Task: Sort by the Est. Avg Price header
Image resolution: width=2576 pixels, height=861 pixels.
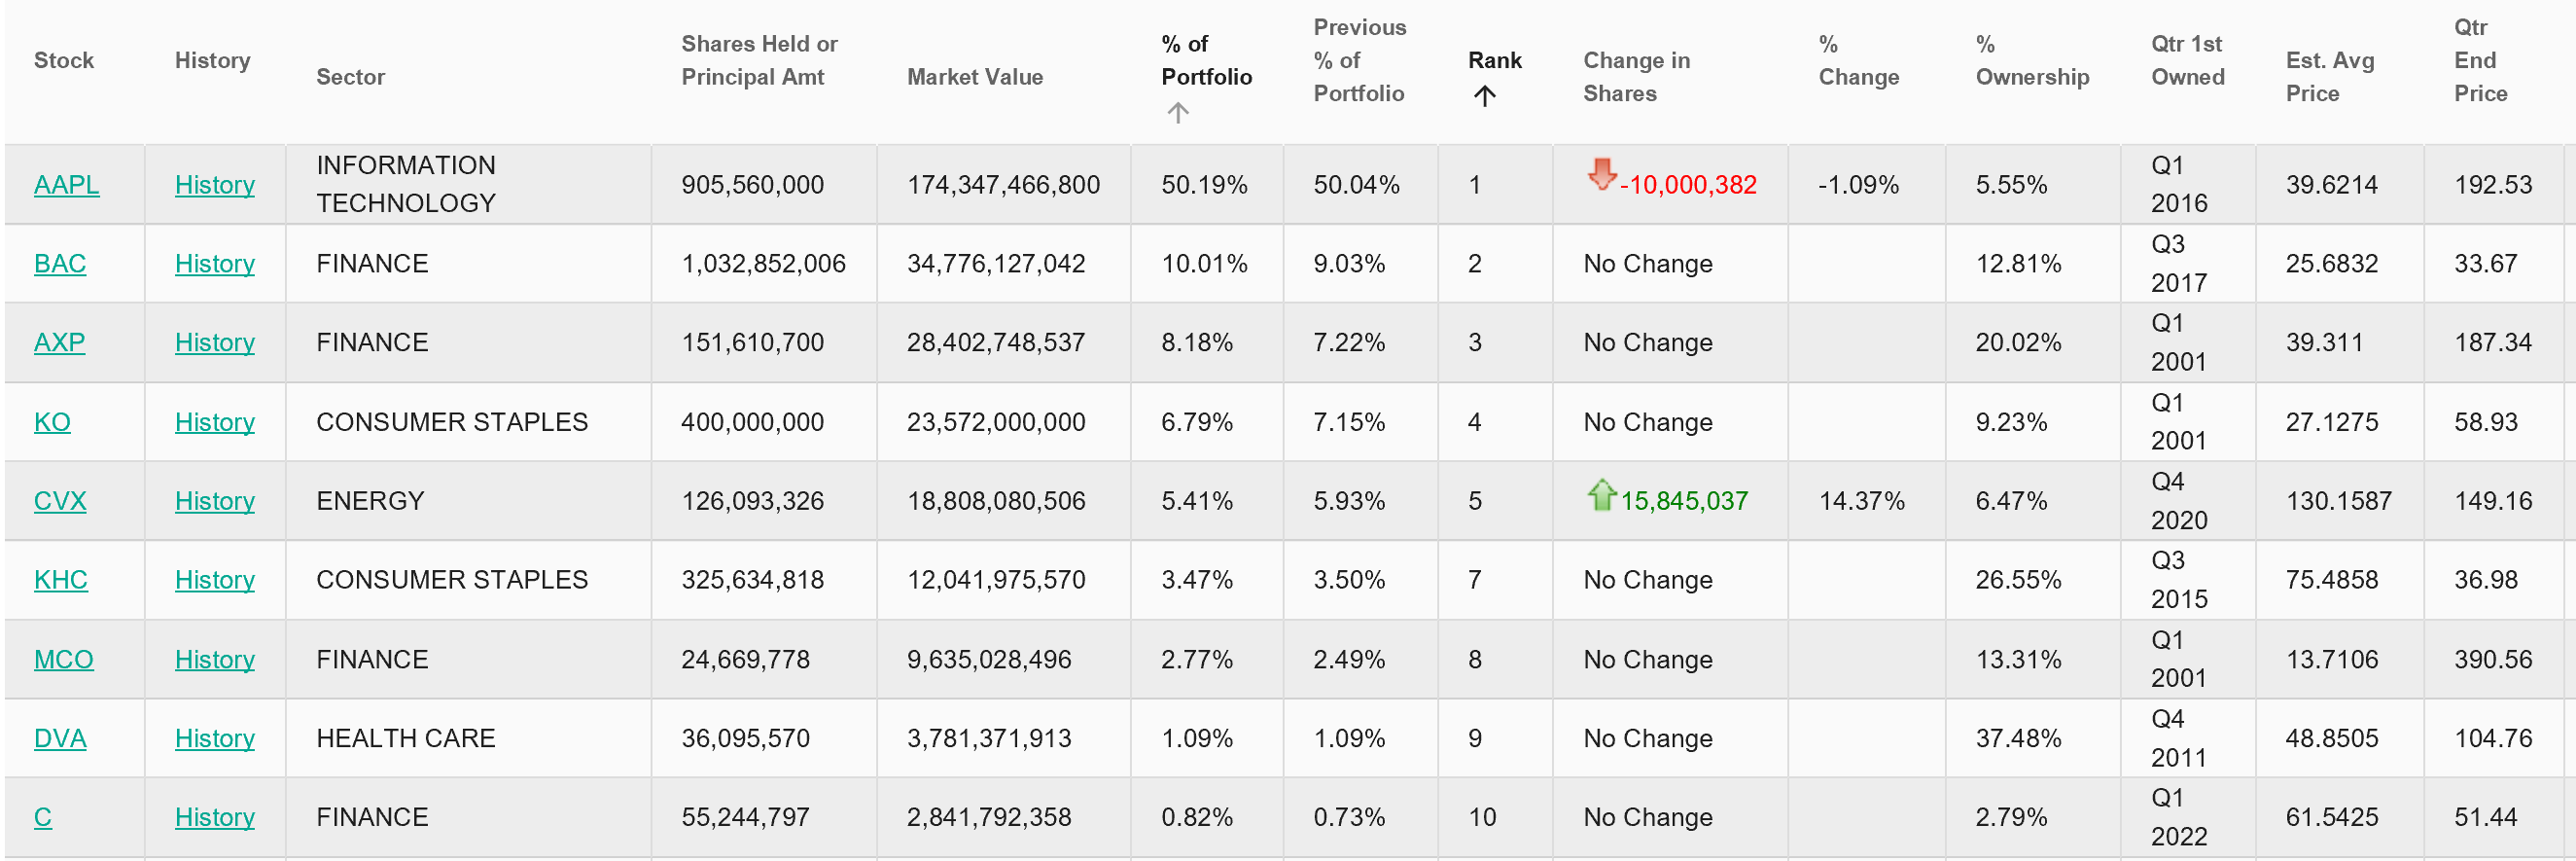Action: (2329, 77)
